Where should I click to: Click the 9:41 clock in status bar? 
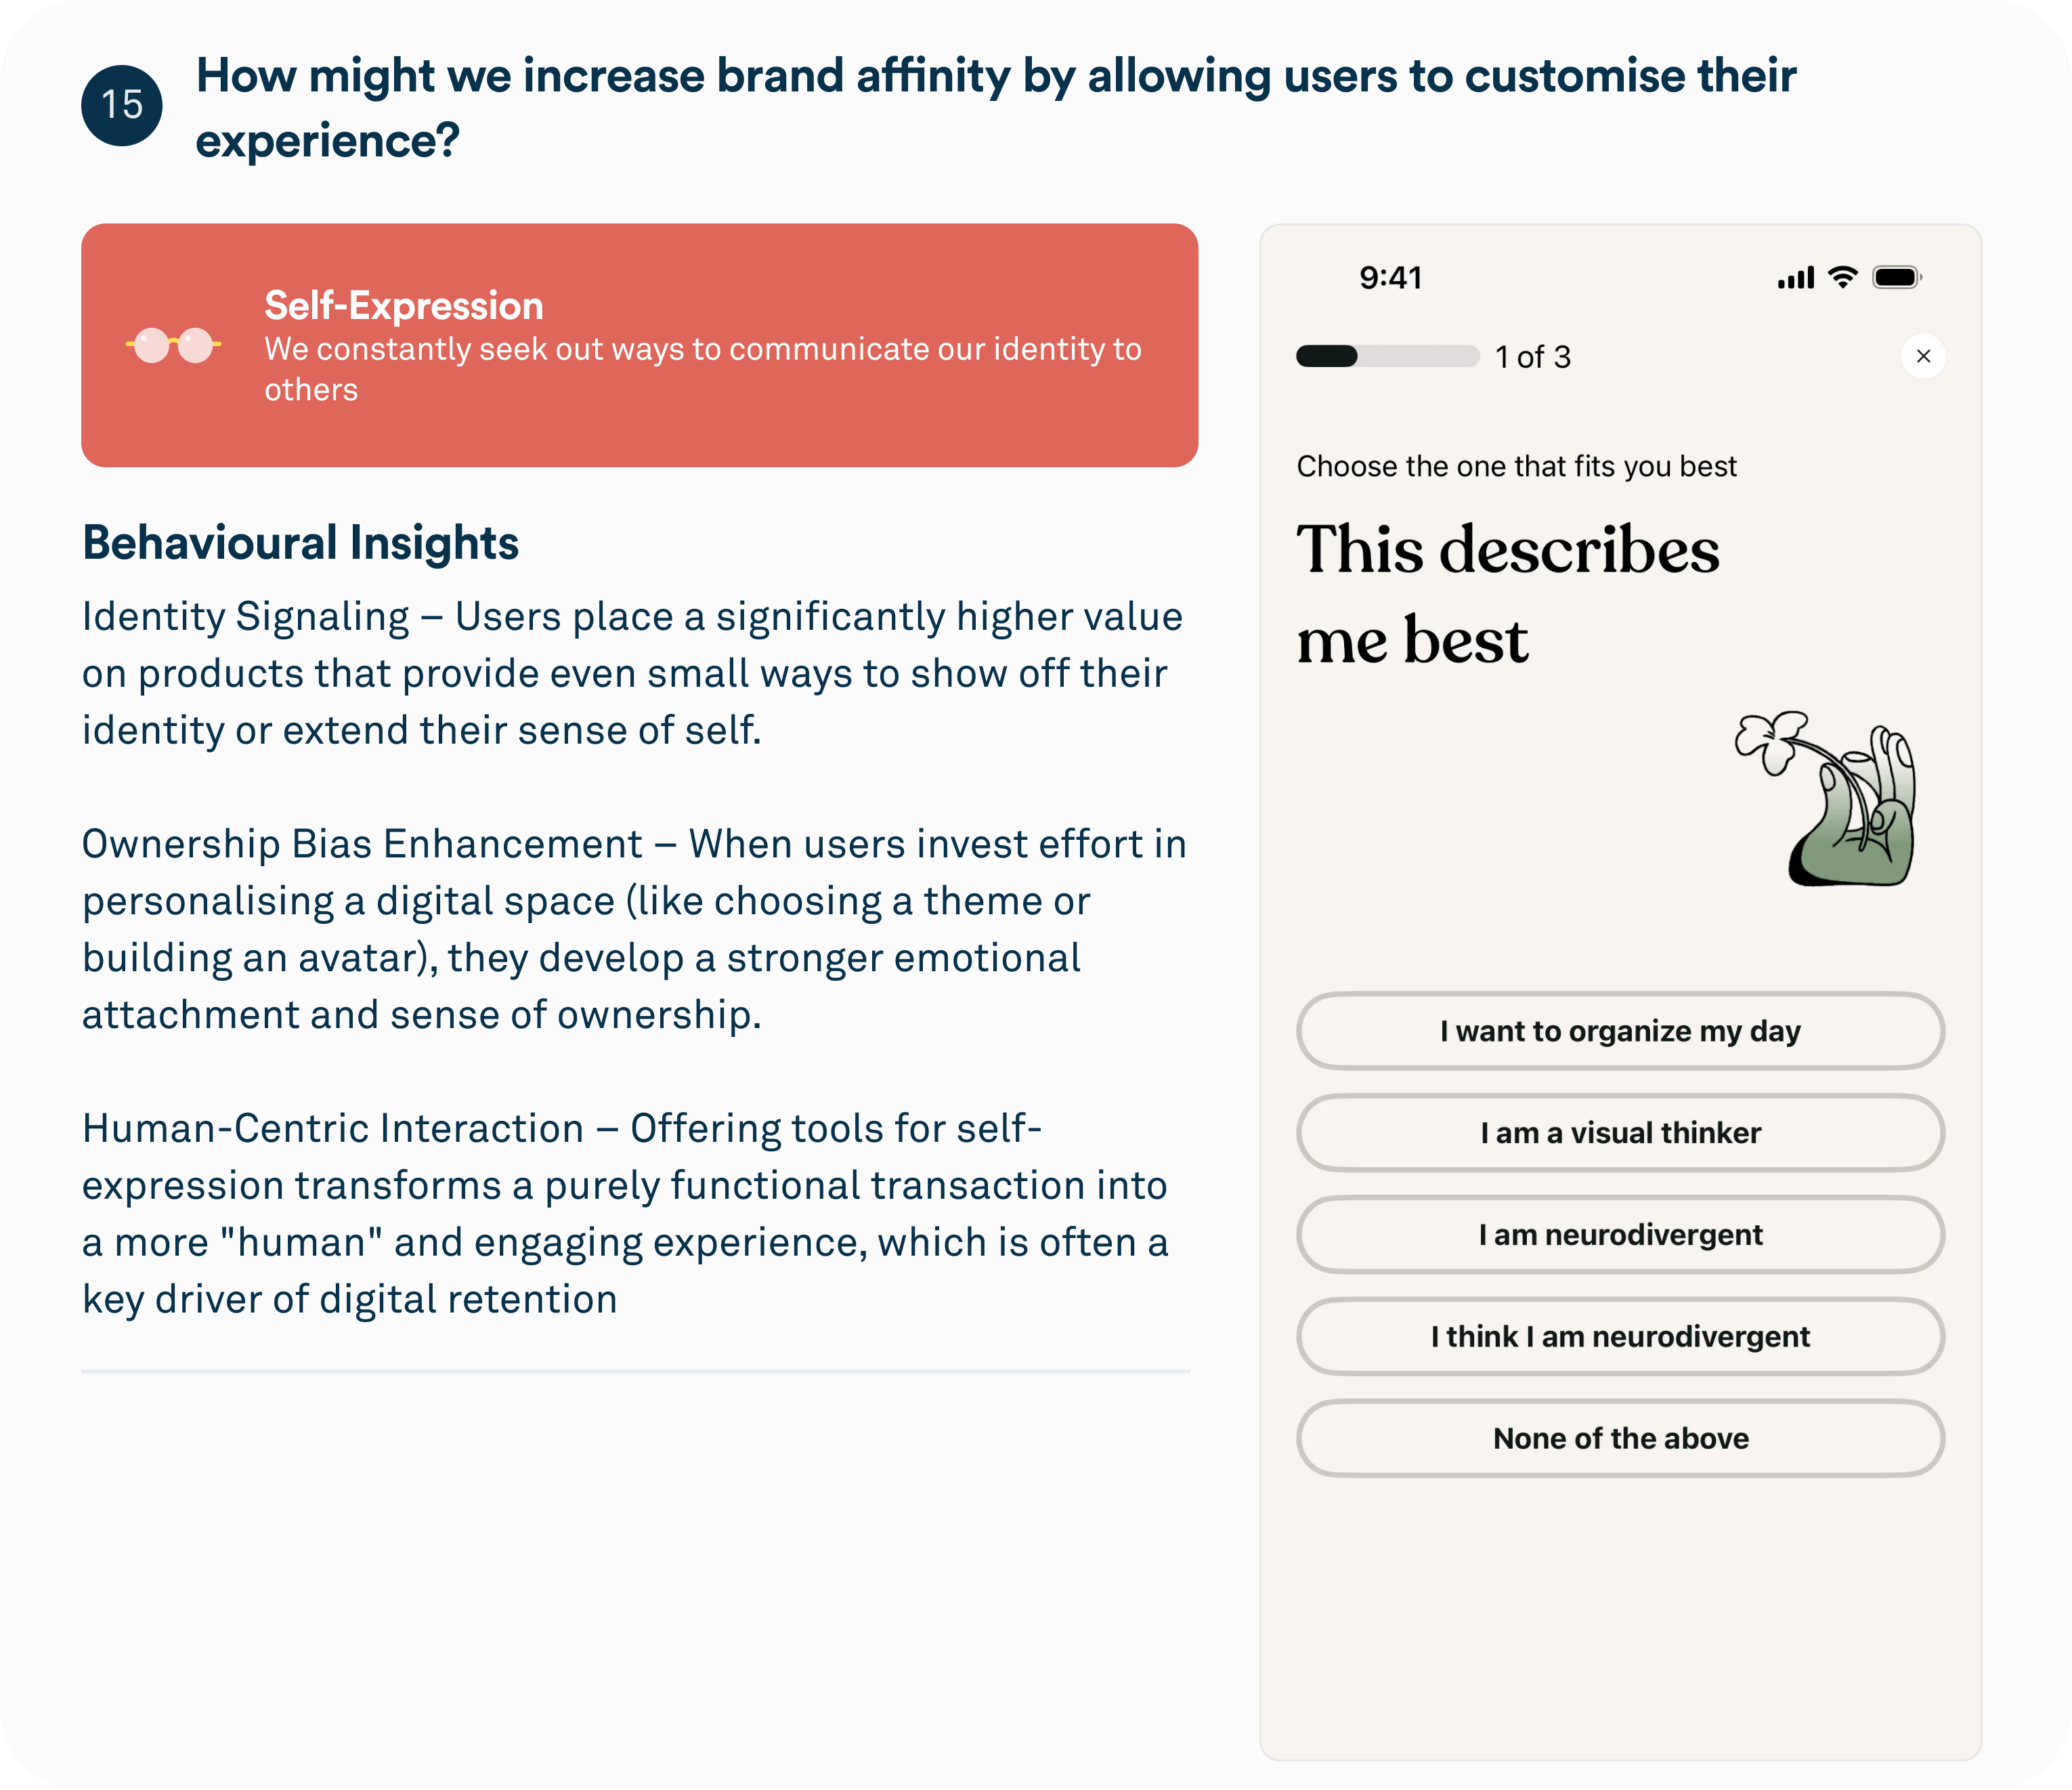coord(1390,277)
